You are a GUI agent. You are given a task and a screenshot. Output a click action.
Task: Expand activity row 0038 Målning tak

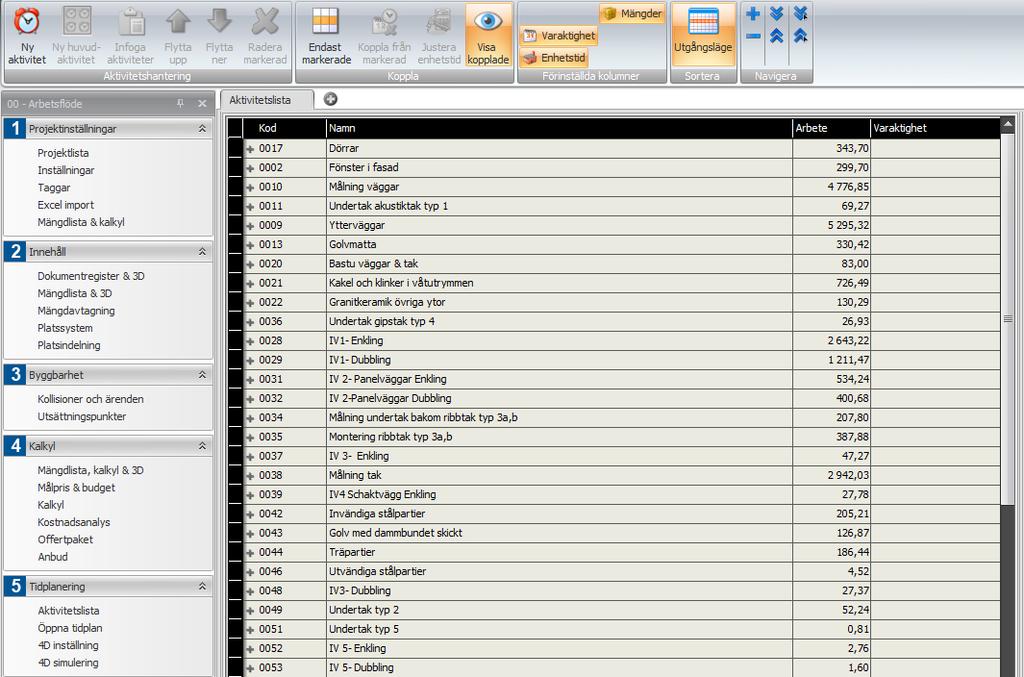tap(250, 476)
